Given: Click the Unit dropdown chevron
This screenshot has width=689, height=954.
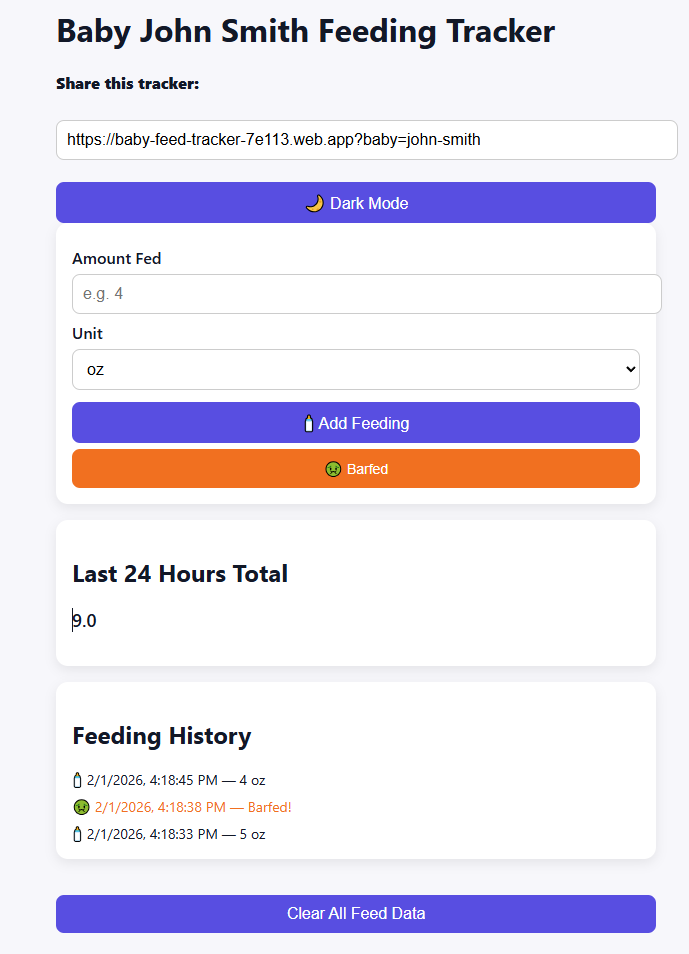Looking at the screenshot, I should pyautogui.click(x=628, y=369).
